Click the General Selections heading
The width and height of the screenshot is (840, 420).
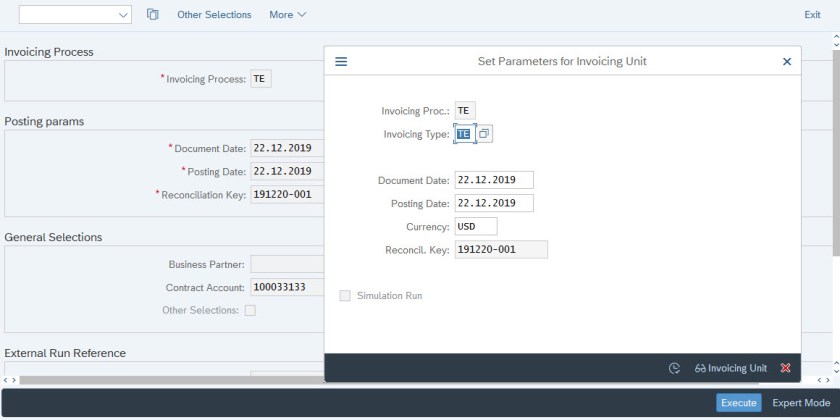coord(53,237)
